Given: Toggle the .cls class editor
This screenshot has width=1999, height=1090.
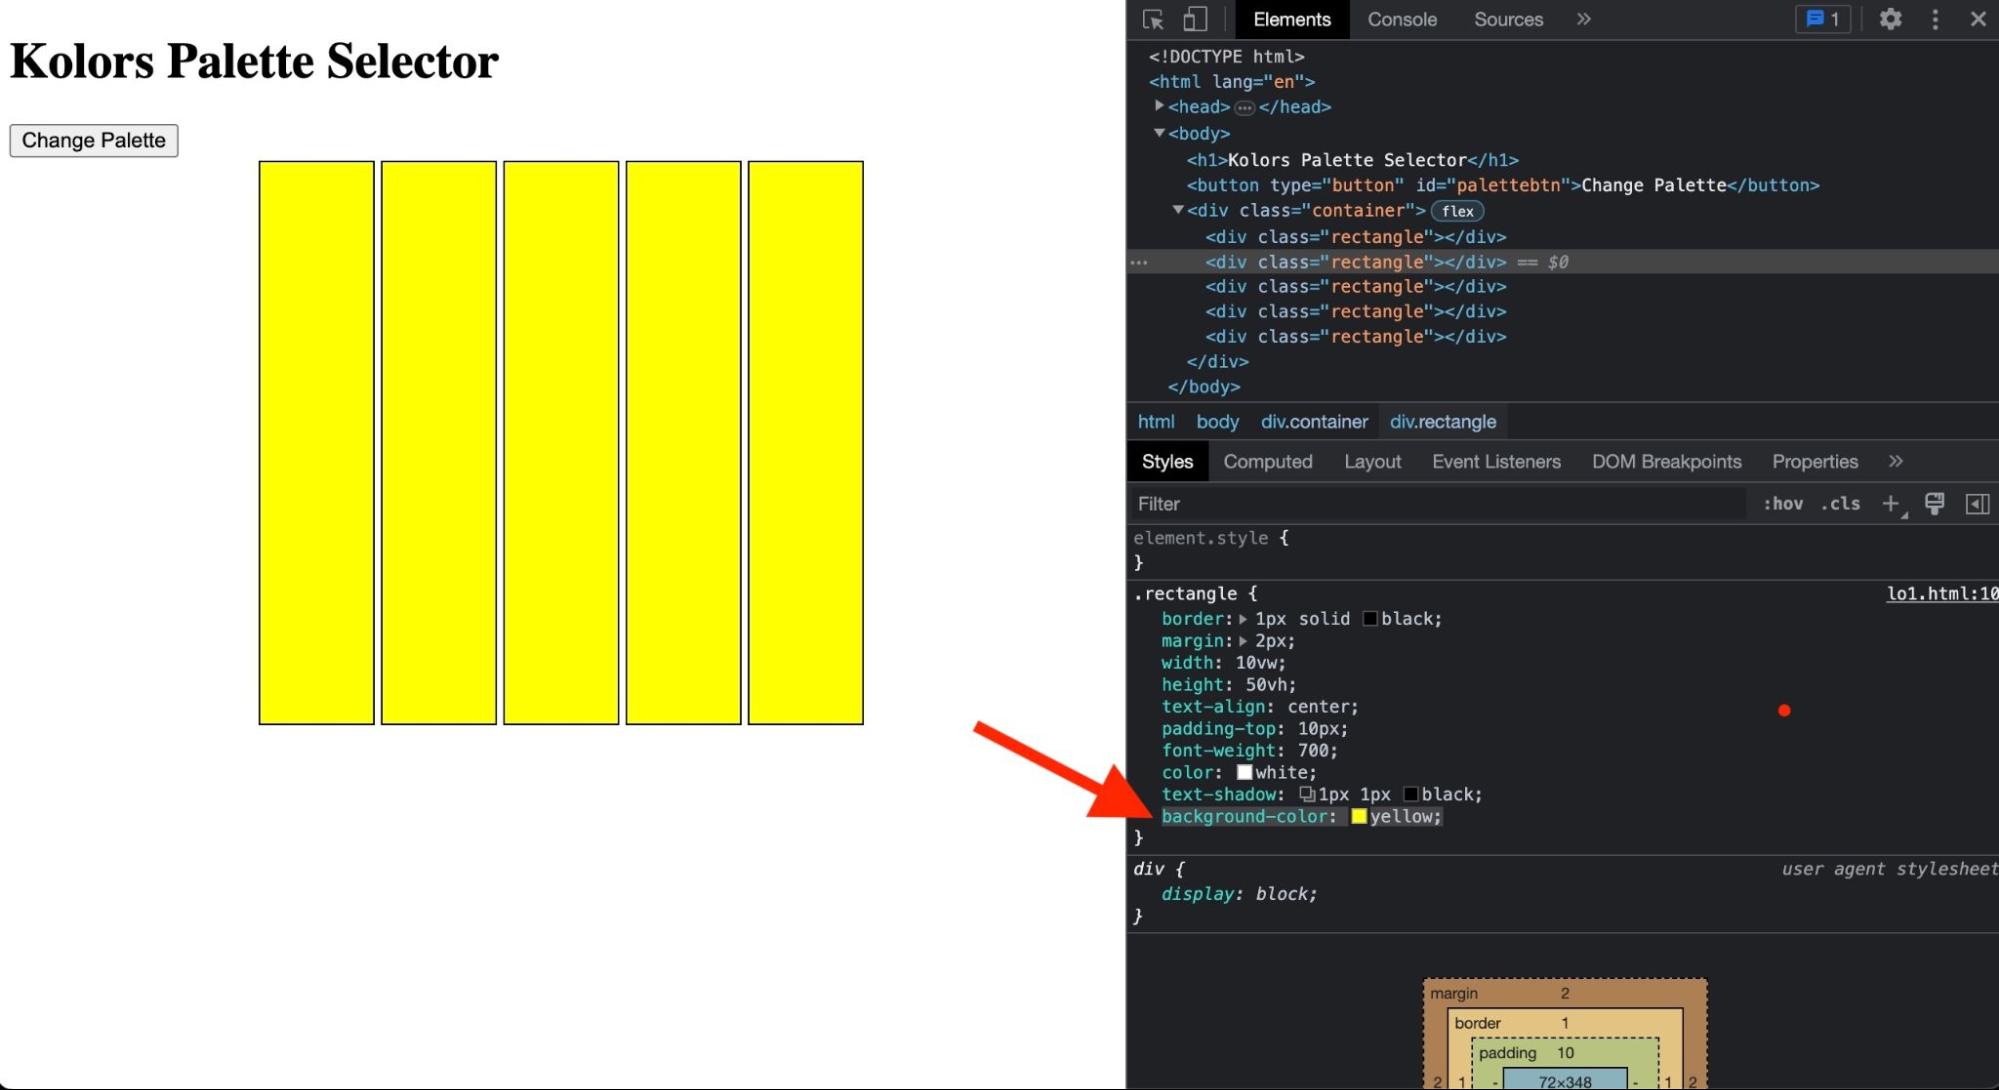Looking at the screenshot, I should tap(1840, 503).
